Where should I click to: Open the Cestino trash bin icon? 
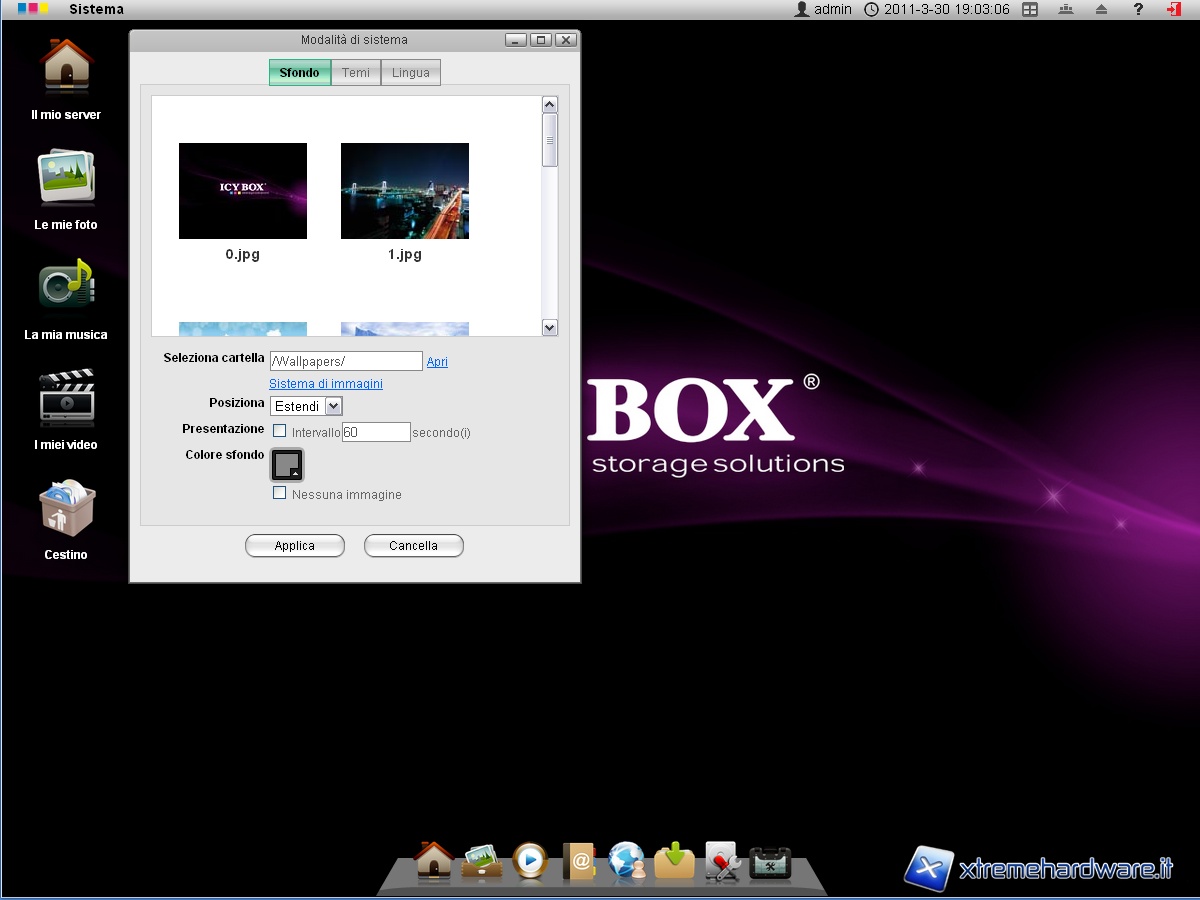click(66, 508)
